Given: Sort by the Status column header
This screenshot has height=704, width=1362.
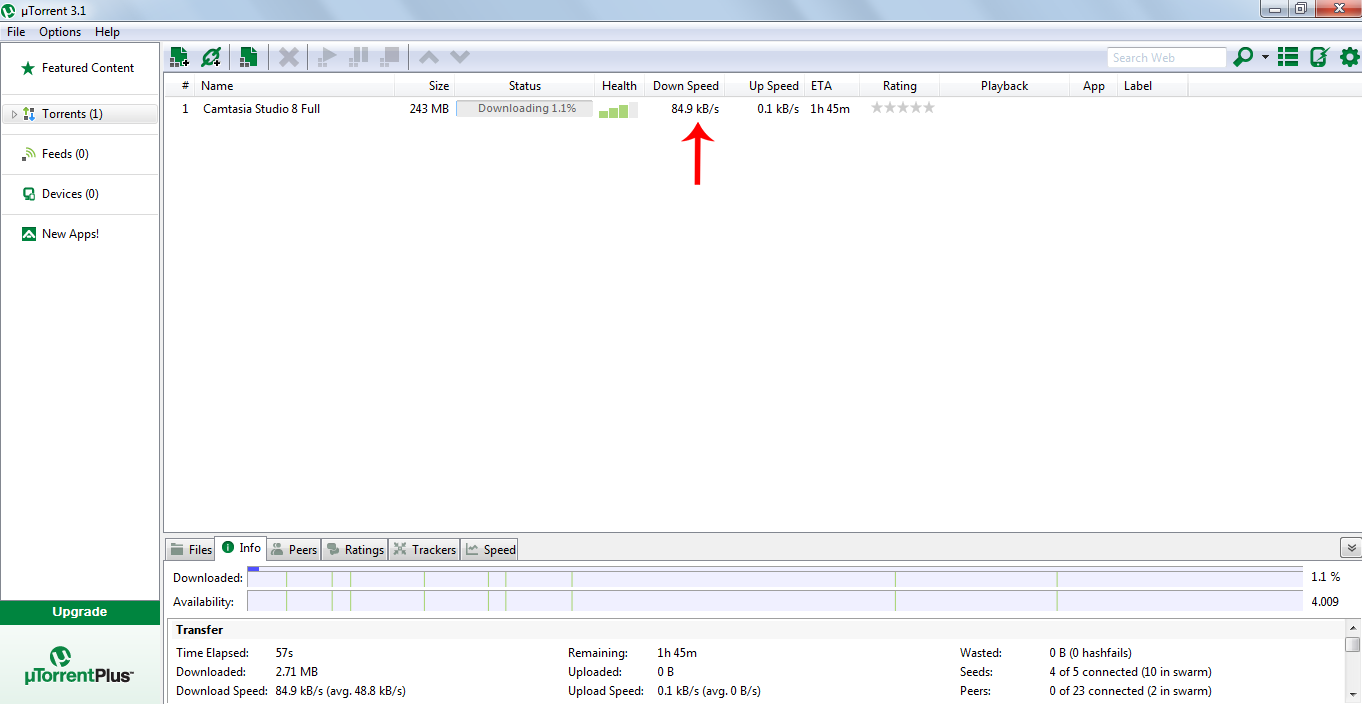Looking at the screenshot, I should tap(525, 86).
